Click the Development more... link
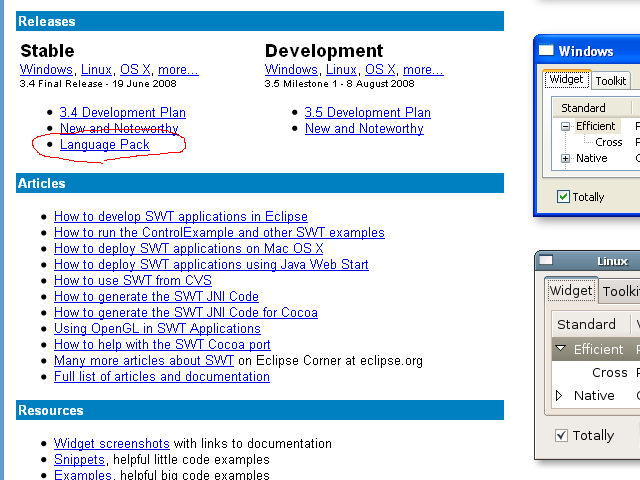Screen dimensions: 640x480 click(x=423, y=70)
